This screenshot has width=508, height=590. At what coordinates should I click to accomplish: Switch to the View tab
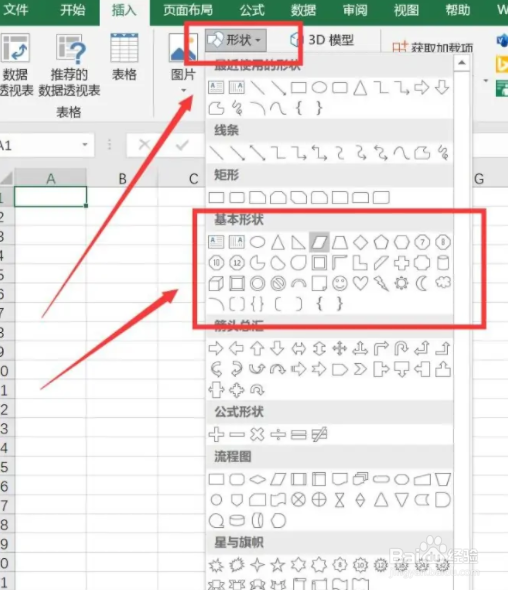tap(406, 9)
